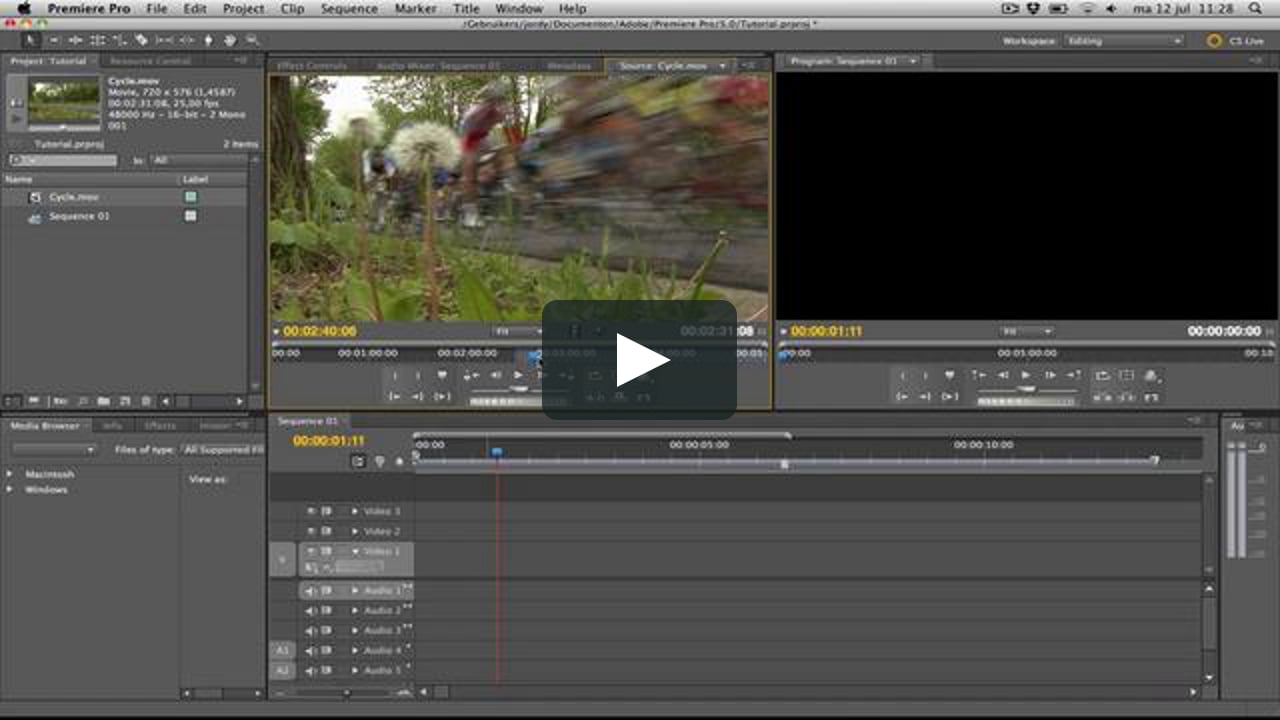Open the Spotlight search in the menu bar
The height and width of the screenshot is (720, 1280).
tap(1255, 9)
